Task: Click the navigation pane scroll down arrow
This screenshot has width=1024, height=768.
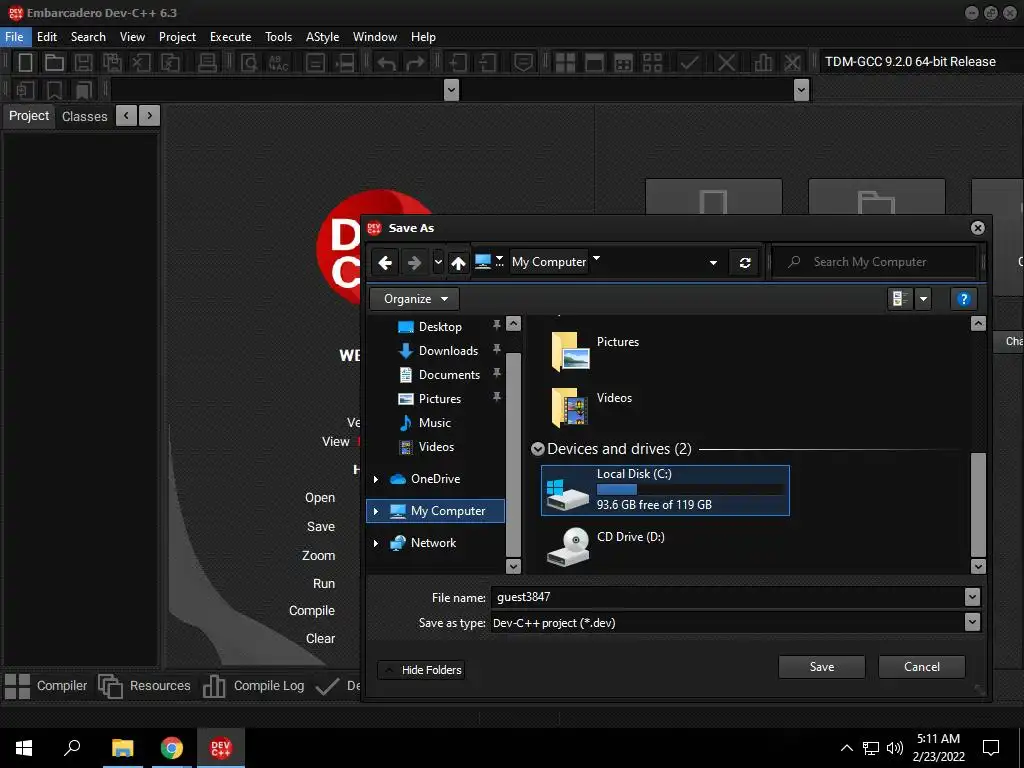Action: pos(513,566)
